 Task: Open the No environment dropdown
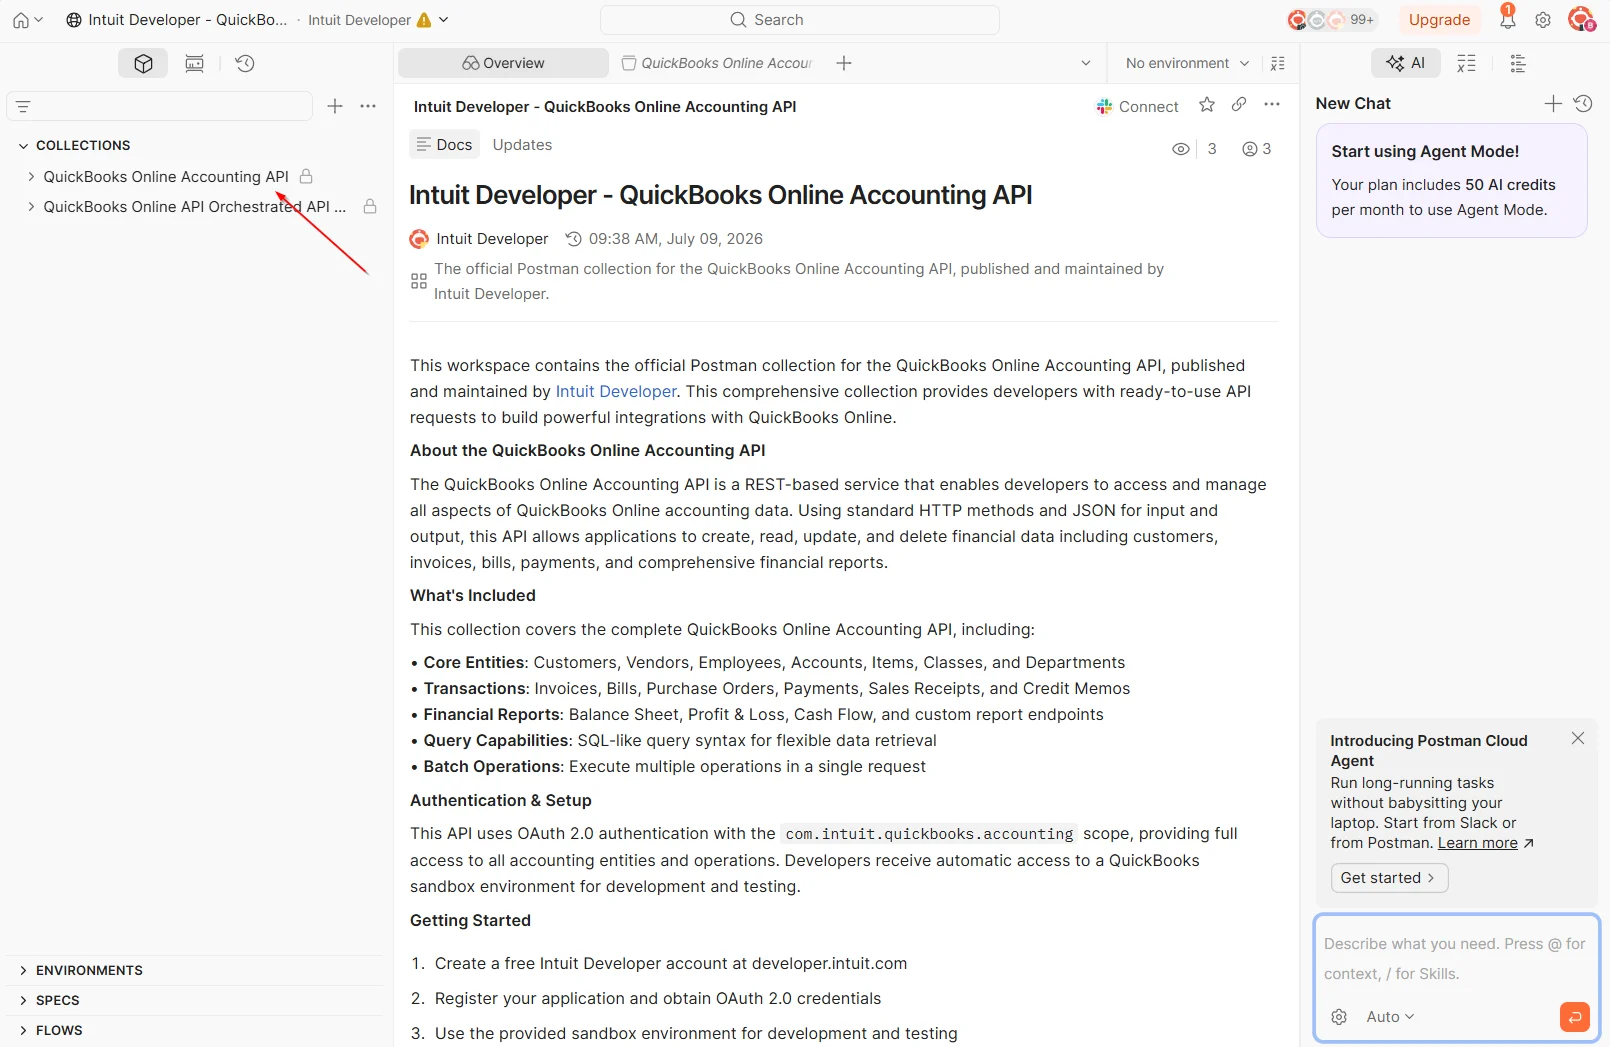[1187, 63]
